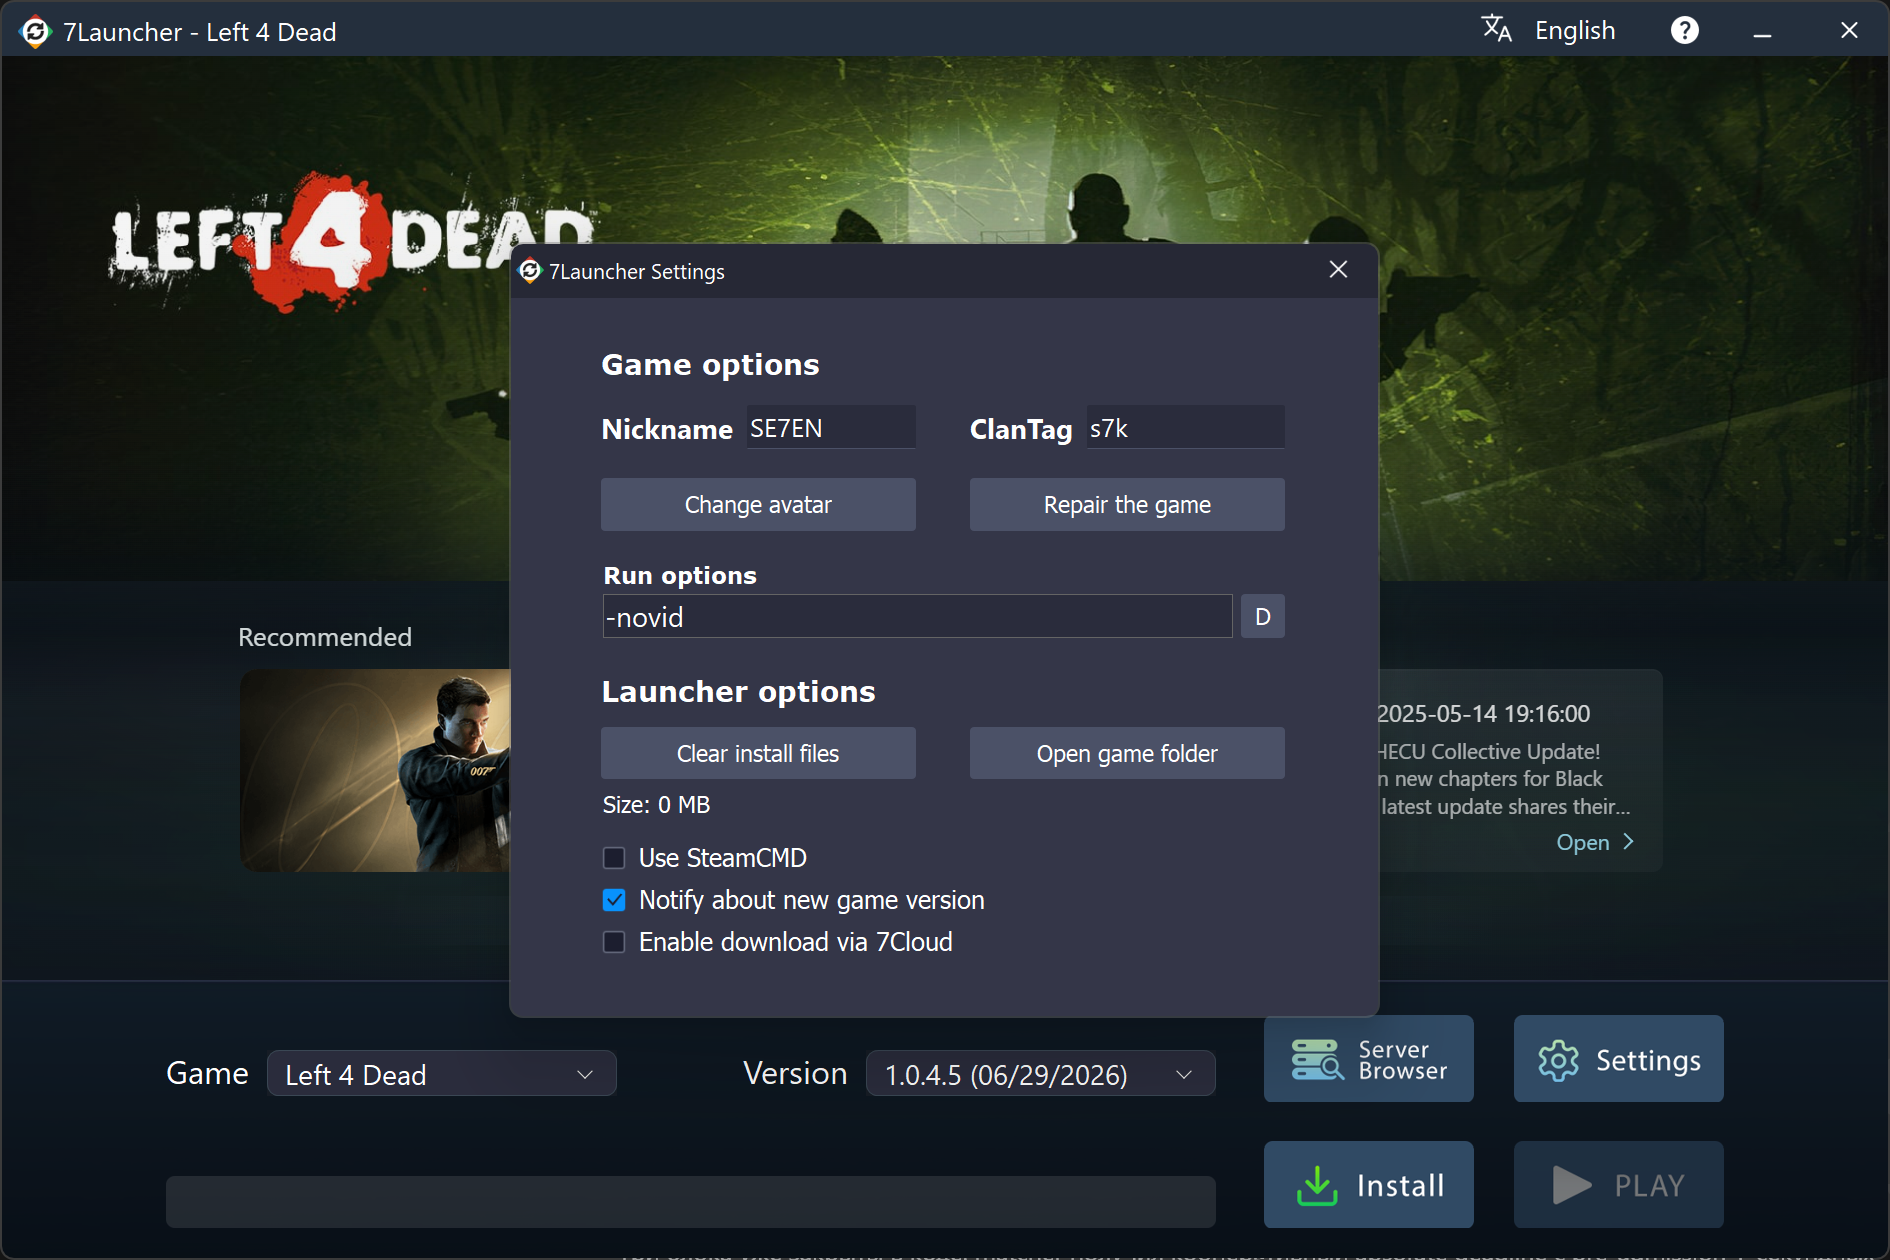The image size is (1890, 1260).
Task: Click the Install button label
Action: (1400, 1186)
